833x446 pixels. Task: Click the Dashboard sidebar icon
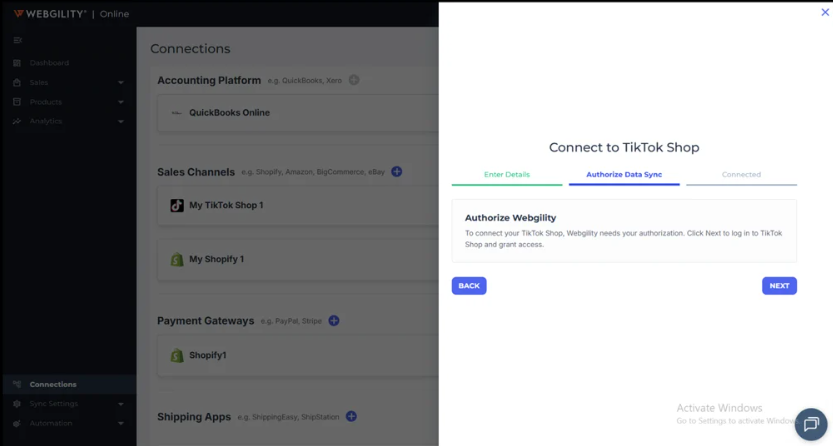click(x=17, y=63)
